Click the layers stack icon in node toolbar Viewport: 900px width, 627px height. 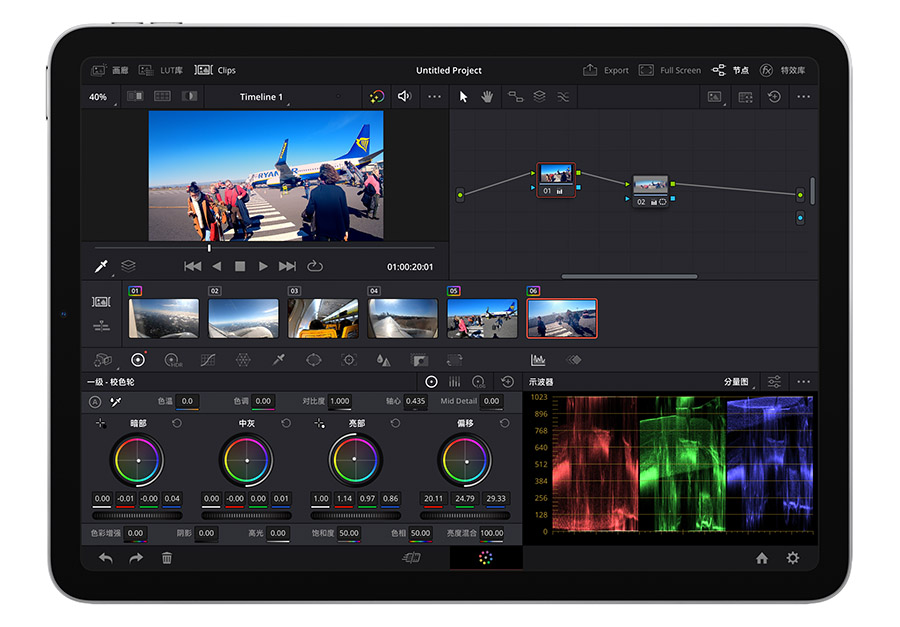pos(540,96)
